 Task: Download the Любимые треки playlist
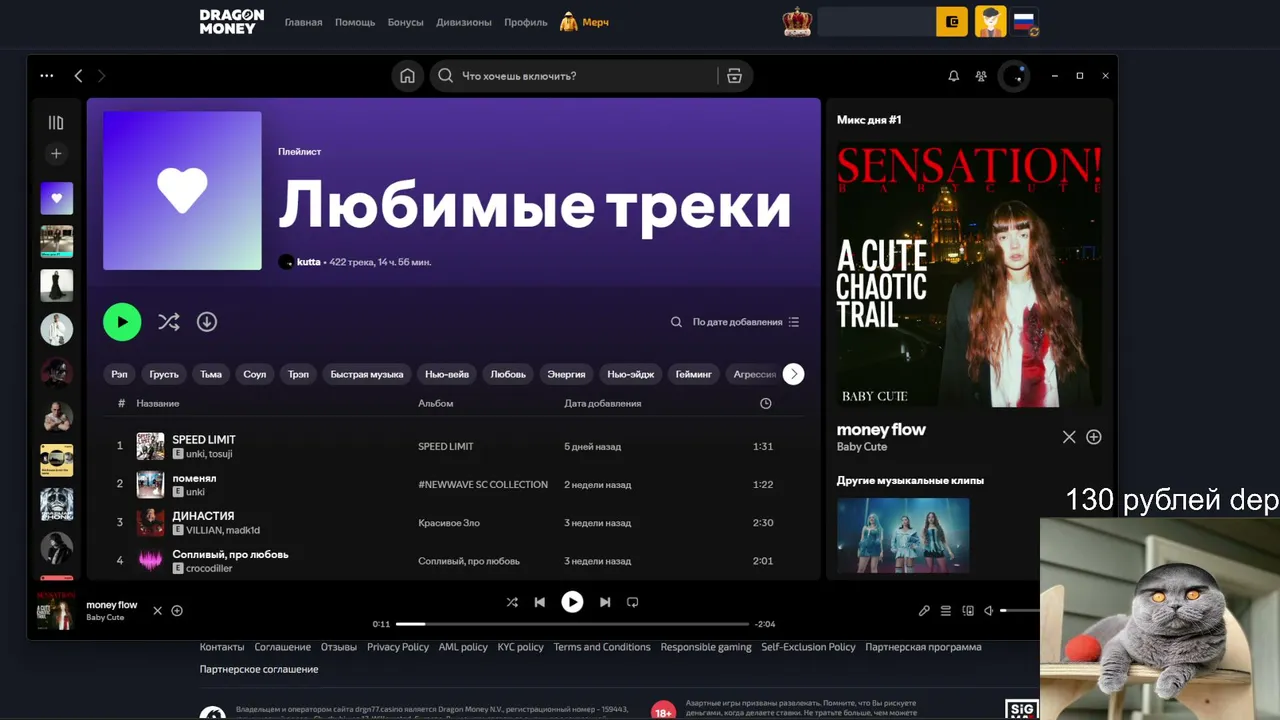(207, 322)
